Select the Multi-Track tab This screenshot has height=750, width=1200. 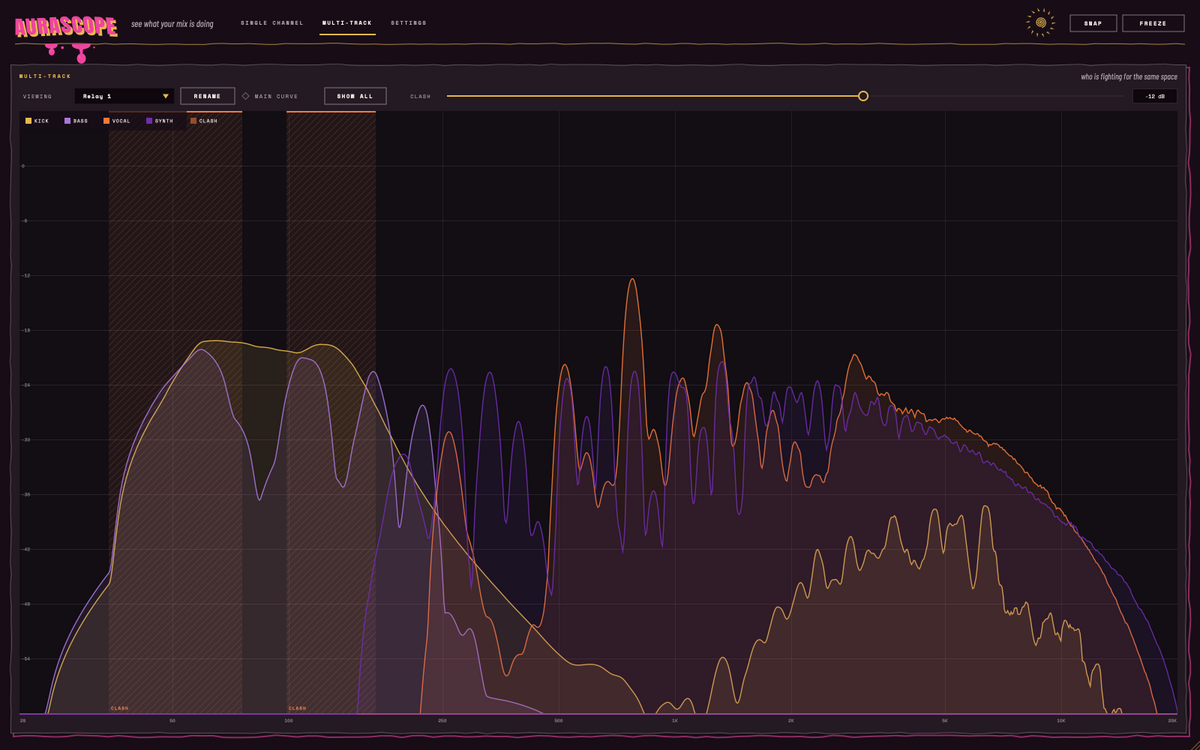348,23
